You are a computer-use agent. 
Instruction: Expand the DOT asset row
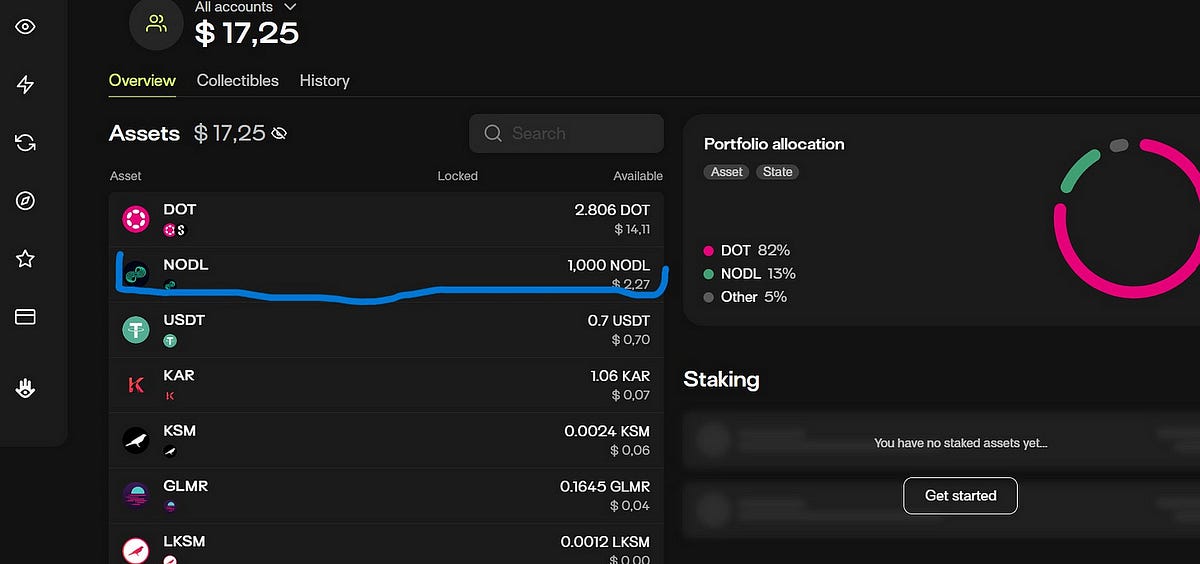click(x=385, y=219)
